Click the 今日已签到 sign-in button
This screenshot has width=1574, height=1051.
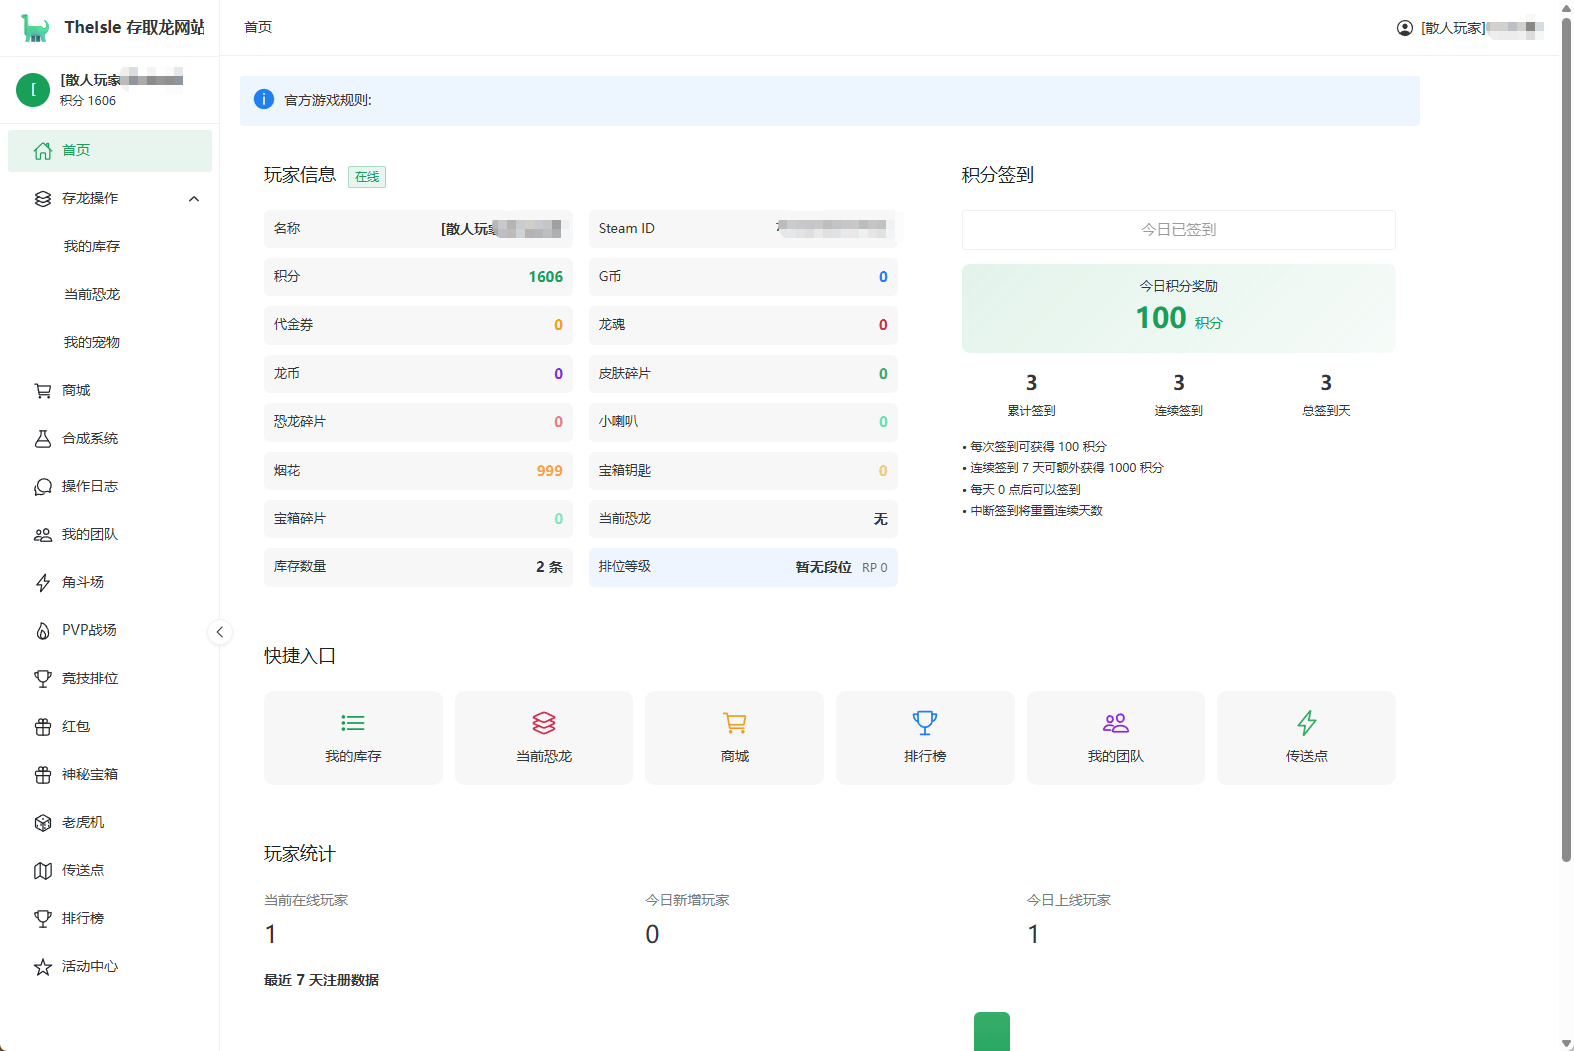tap(1179, 230)
